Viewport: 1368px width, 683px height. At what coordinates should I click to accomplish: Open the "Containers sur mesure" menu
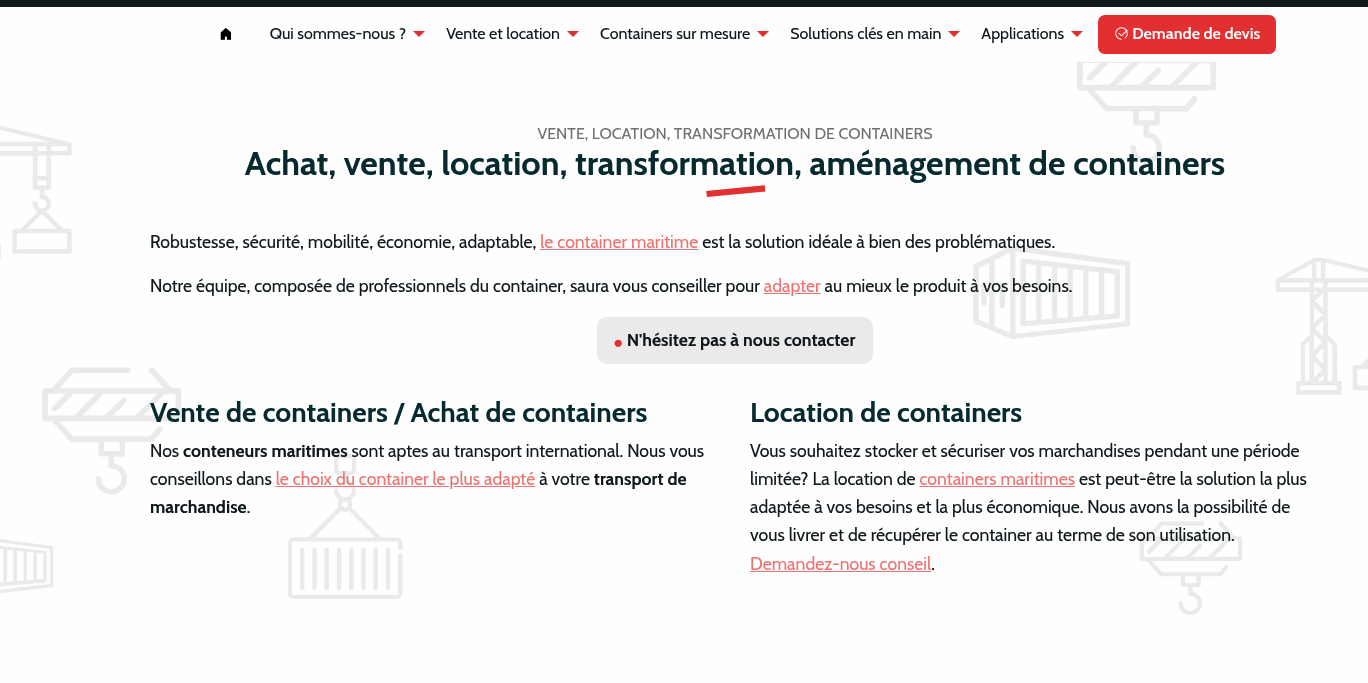(x=675, y=34)
